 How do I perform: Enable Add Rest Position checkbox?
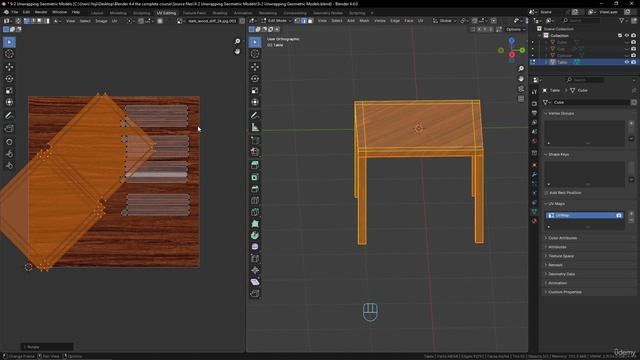547,193
